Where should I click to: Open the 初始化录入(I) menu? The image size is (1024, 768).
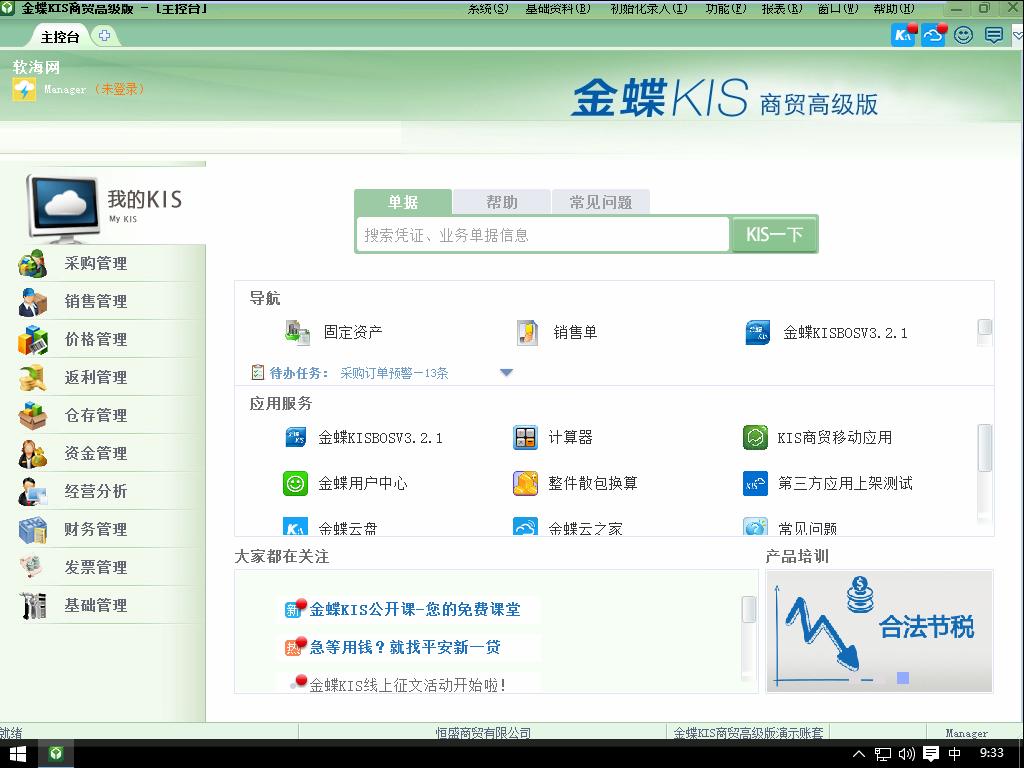tap(648, 8)
